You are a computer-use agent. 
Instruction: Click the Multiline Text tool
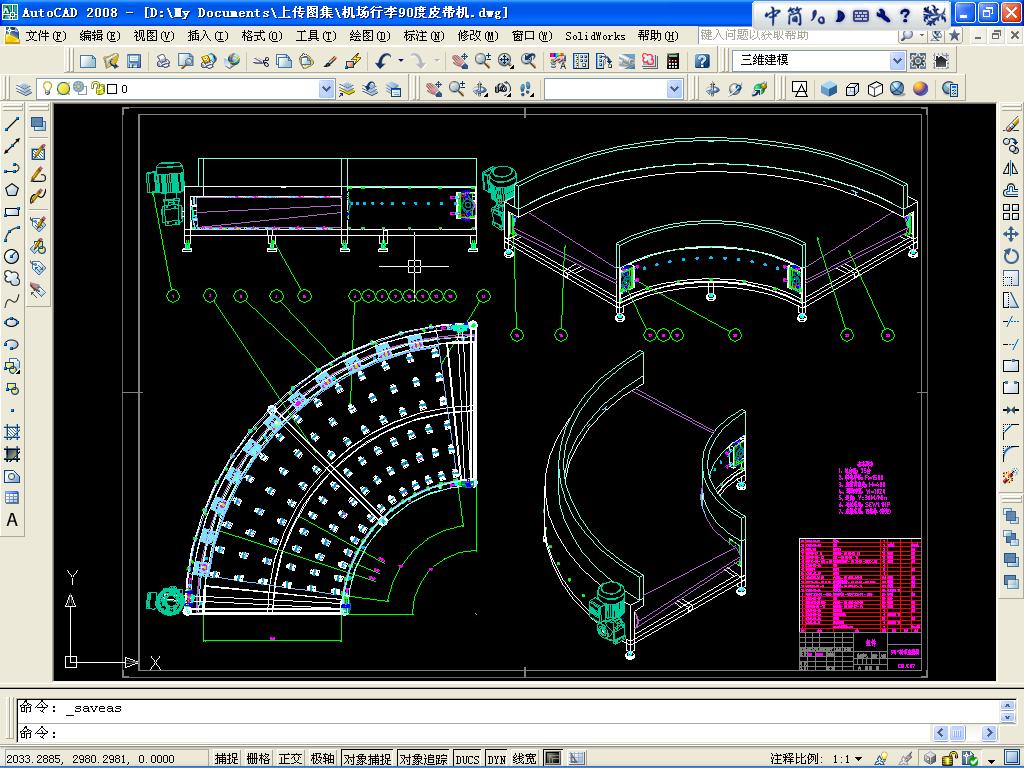(12, 520)
